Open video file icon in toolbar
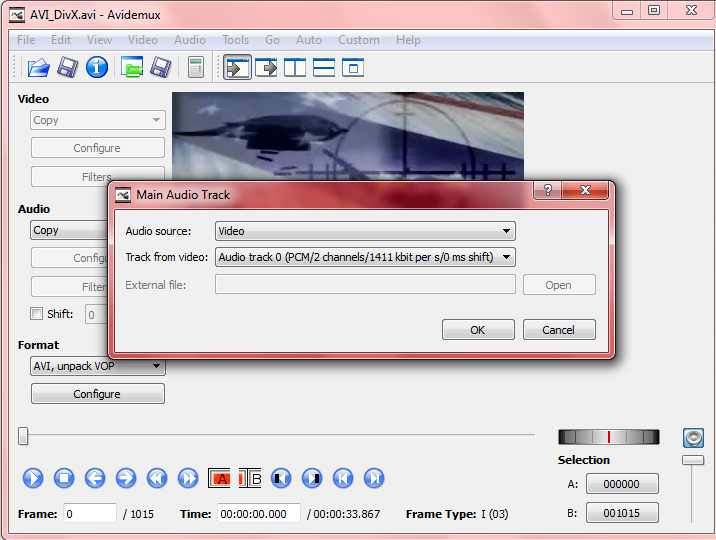The height and width of the screenshot is (540, 716). (38, 68)
